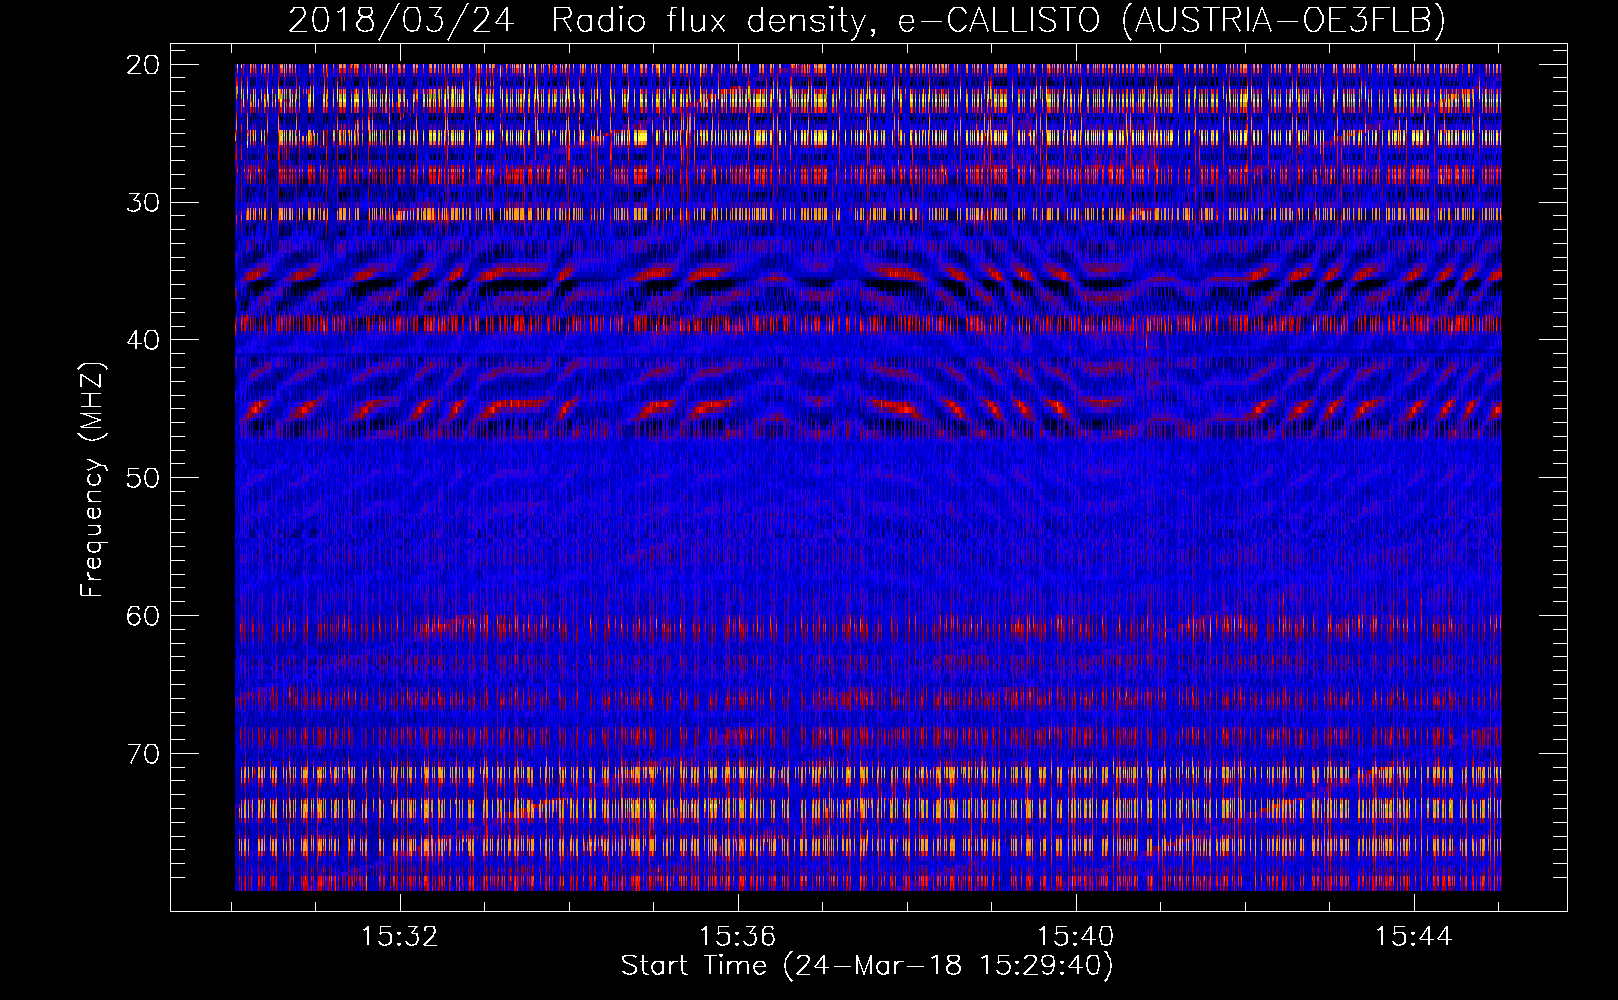
Task: Click the 15:36 time tick label
Action: tap(738, 937)
